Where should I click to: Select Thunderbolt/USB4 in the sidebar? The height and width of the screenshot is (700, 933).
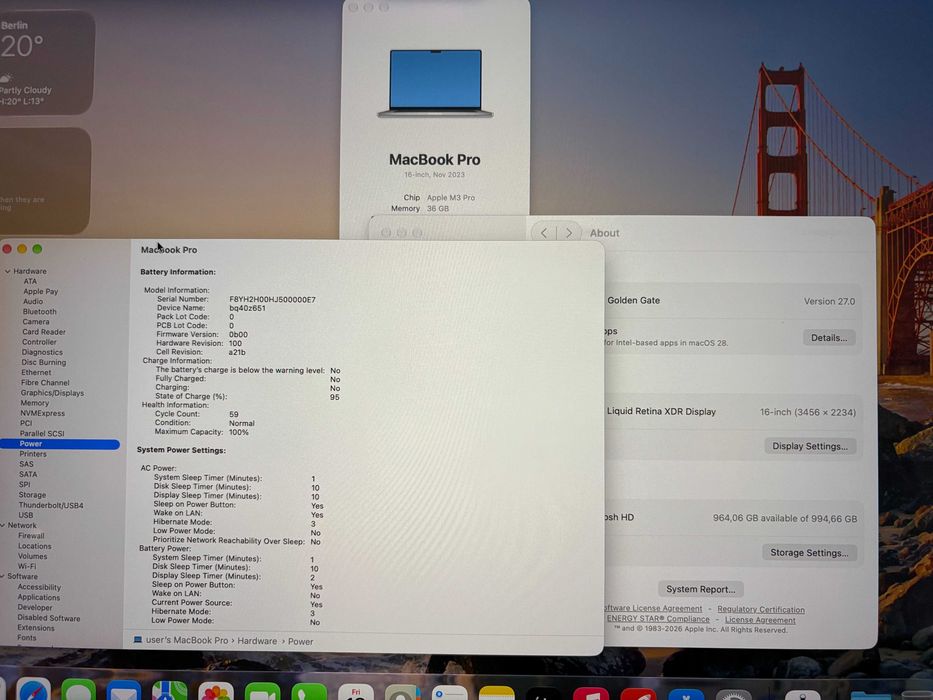point(51,505)
